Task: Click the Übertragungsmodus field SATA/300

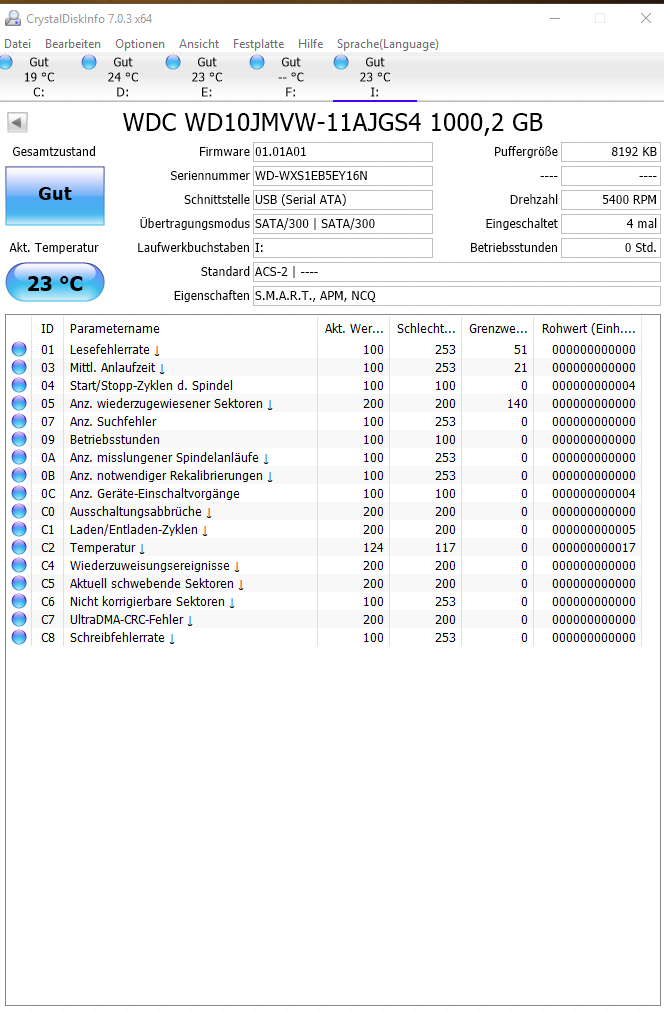Action: pyautogui.click(x=343, y=224)
